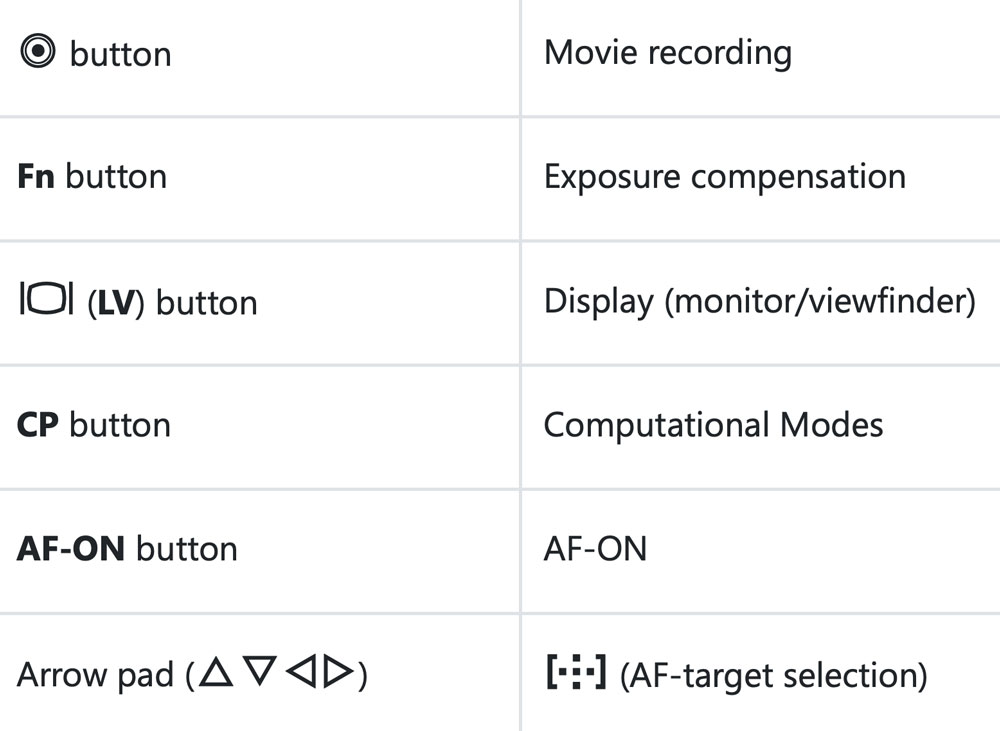1000x731 pixels.
Task: Click the bold AF-ON button label
Action: pos(71,548)
